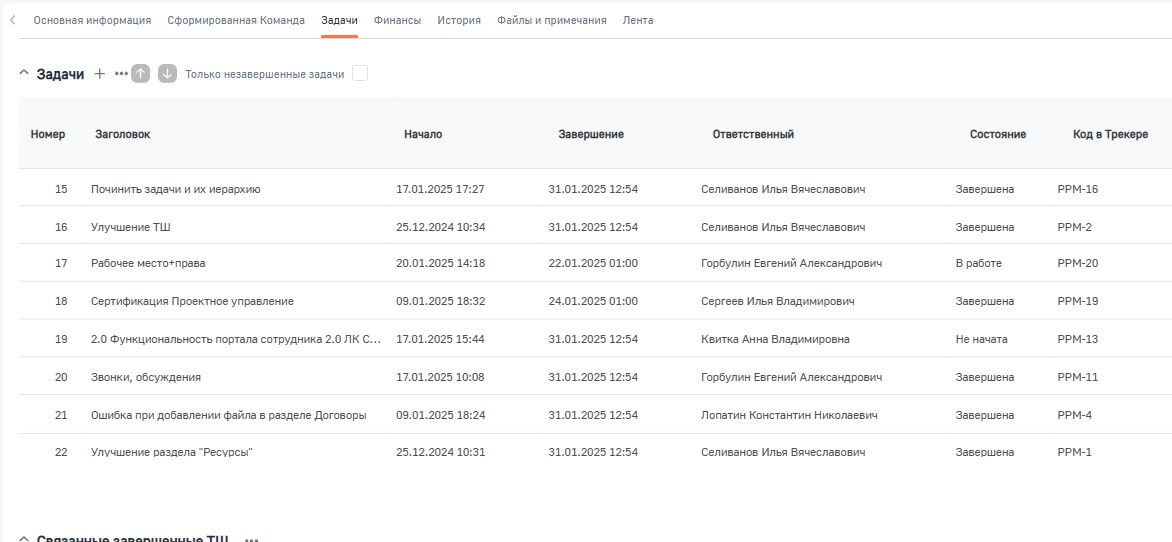Select start date 17.01.2025 17:27

(440, 189)
